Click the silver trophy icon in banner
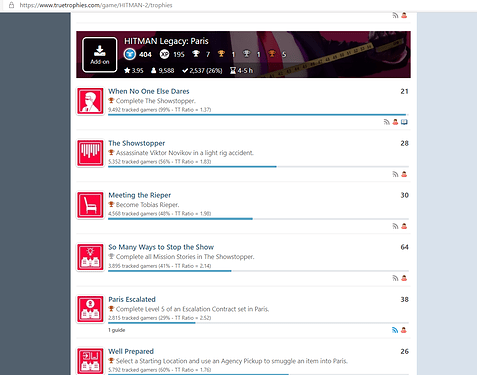Screen dimensions: 477x375 (246, 54)
